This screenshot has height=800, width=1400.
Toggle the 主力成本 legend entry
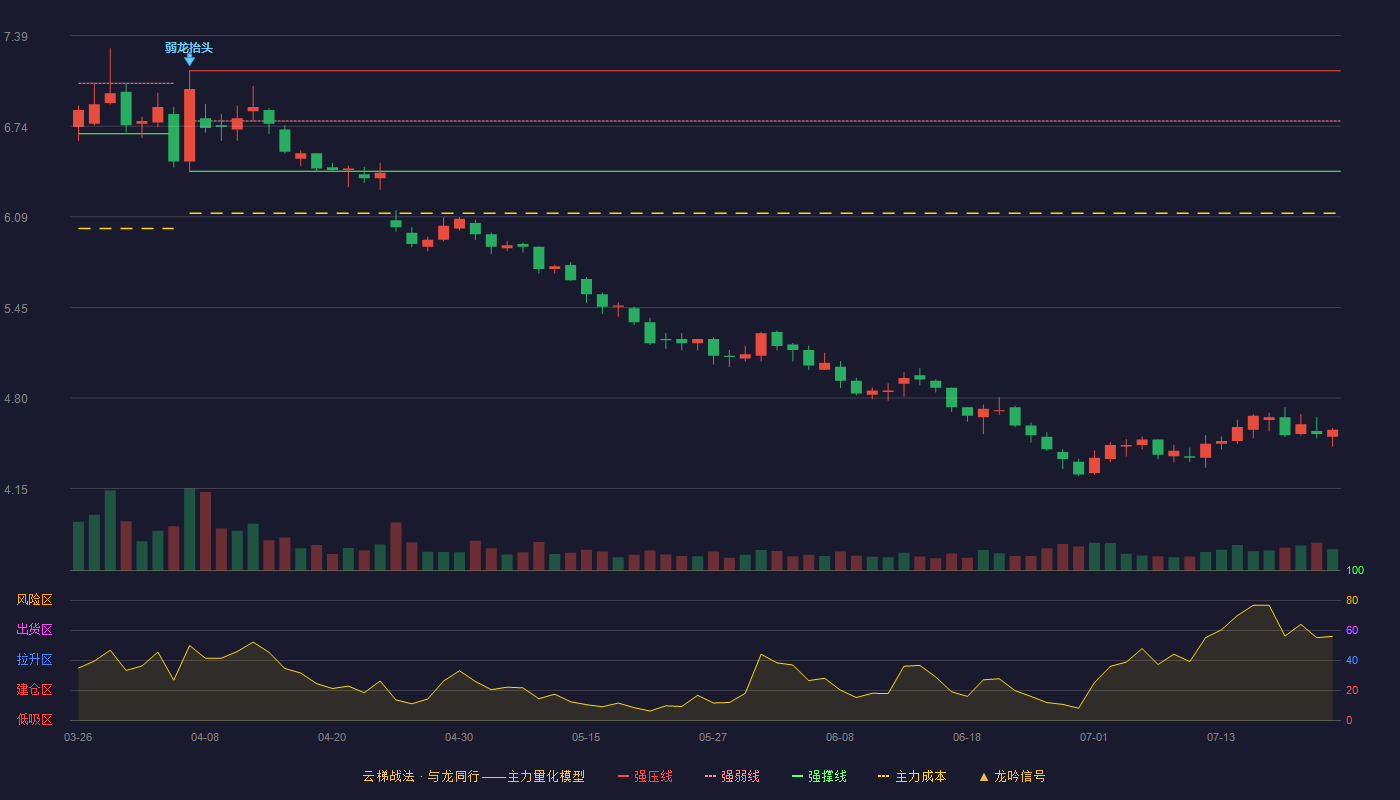tap(912, 776)
